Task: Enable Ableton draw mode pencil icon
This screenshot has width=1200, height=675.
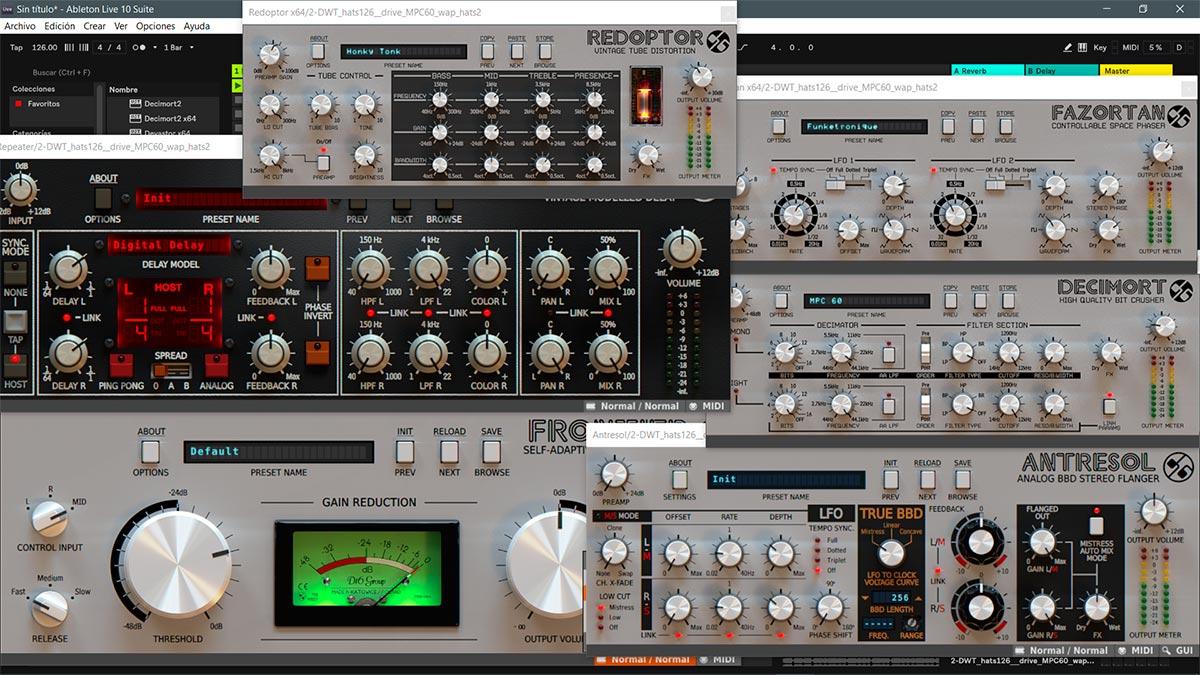Action: pyautogui.click(x=1067, y=47)
